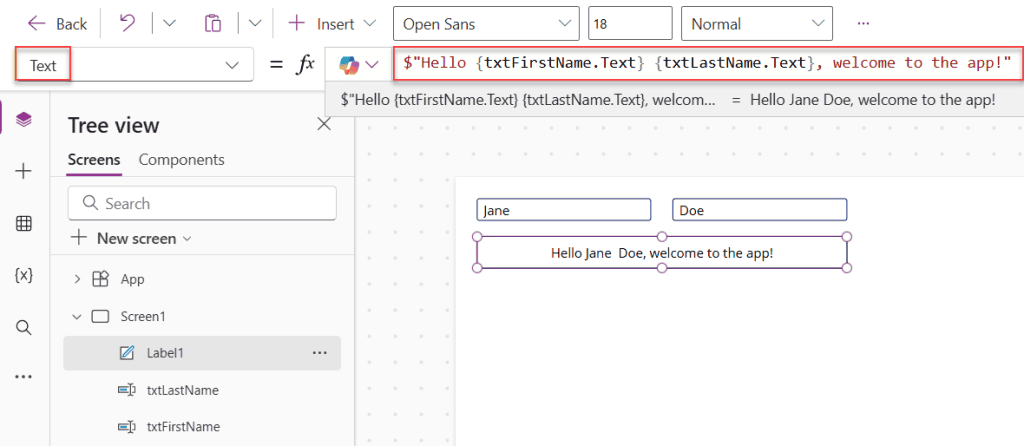The image size is (1024, 446).
Task: Expand the App tree node
Action: pyautogui.click(x=77, y=279)
